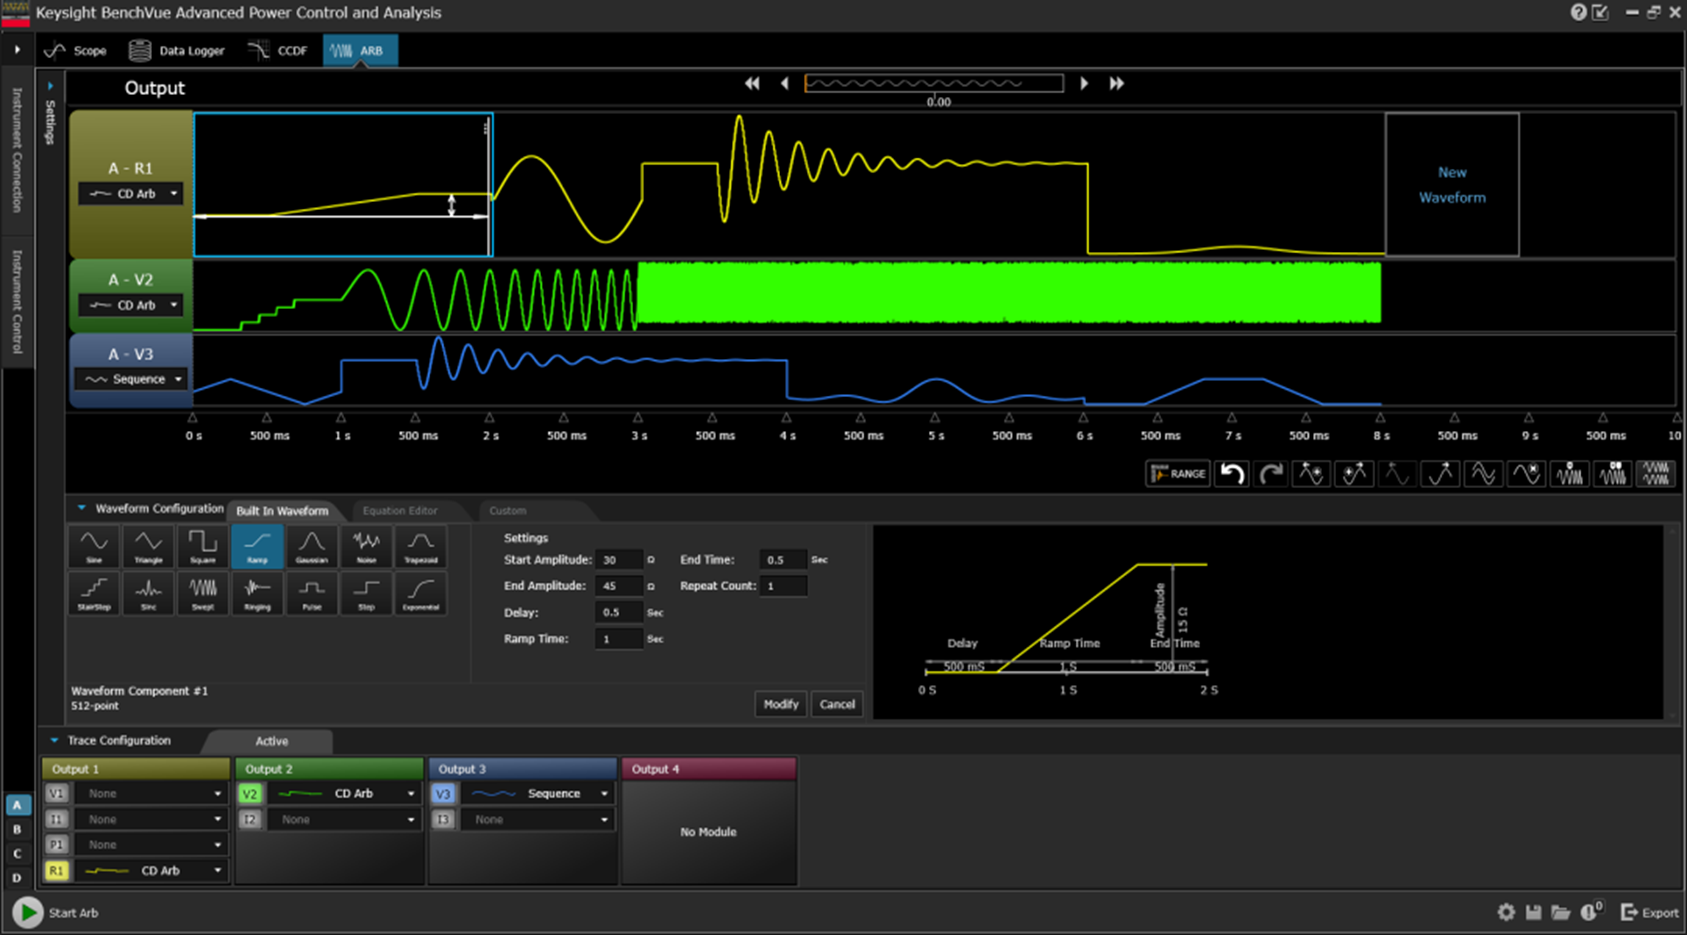The height and width of the screenshot is (935, 1687).
Task: Click the sine wave with X toolbar icon
Action: pos(1526,474)
